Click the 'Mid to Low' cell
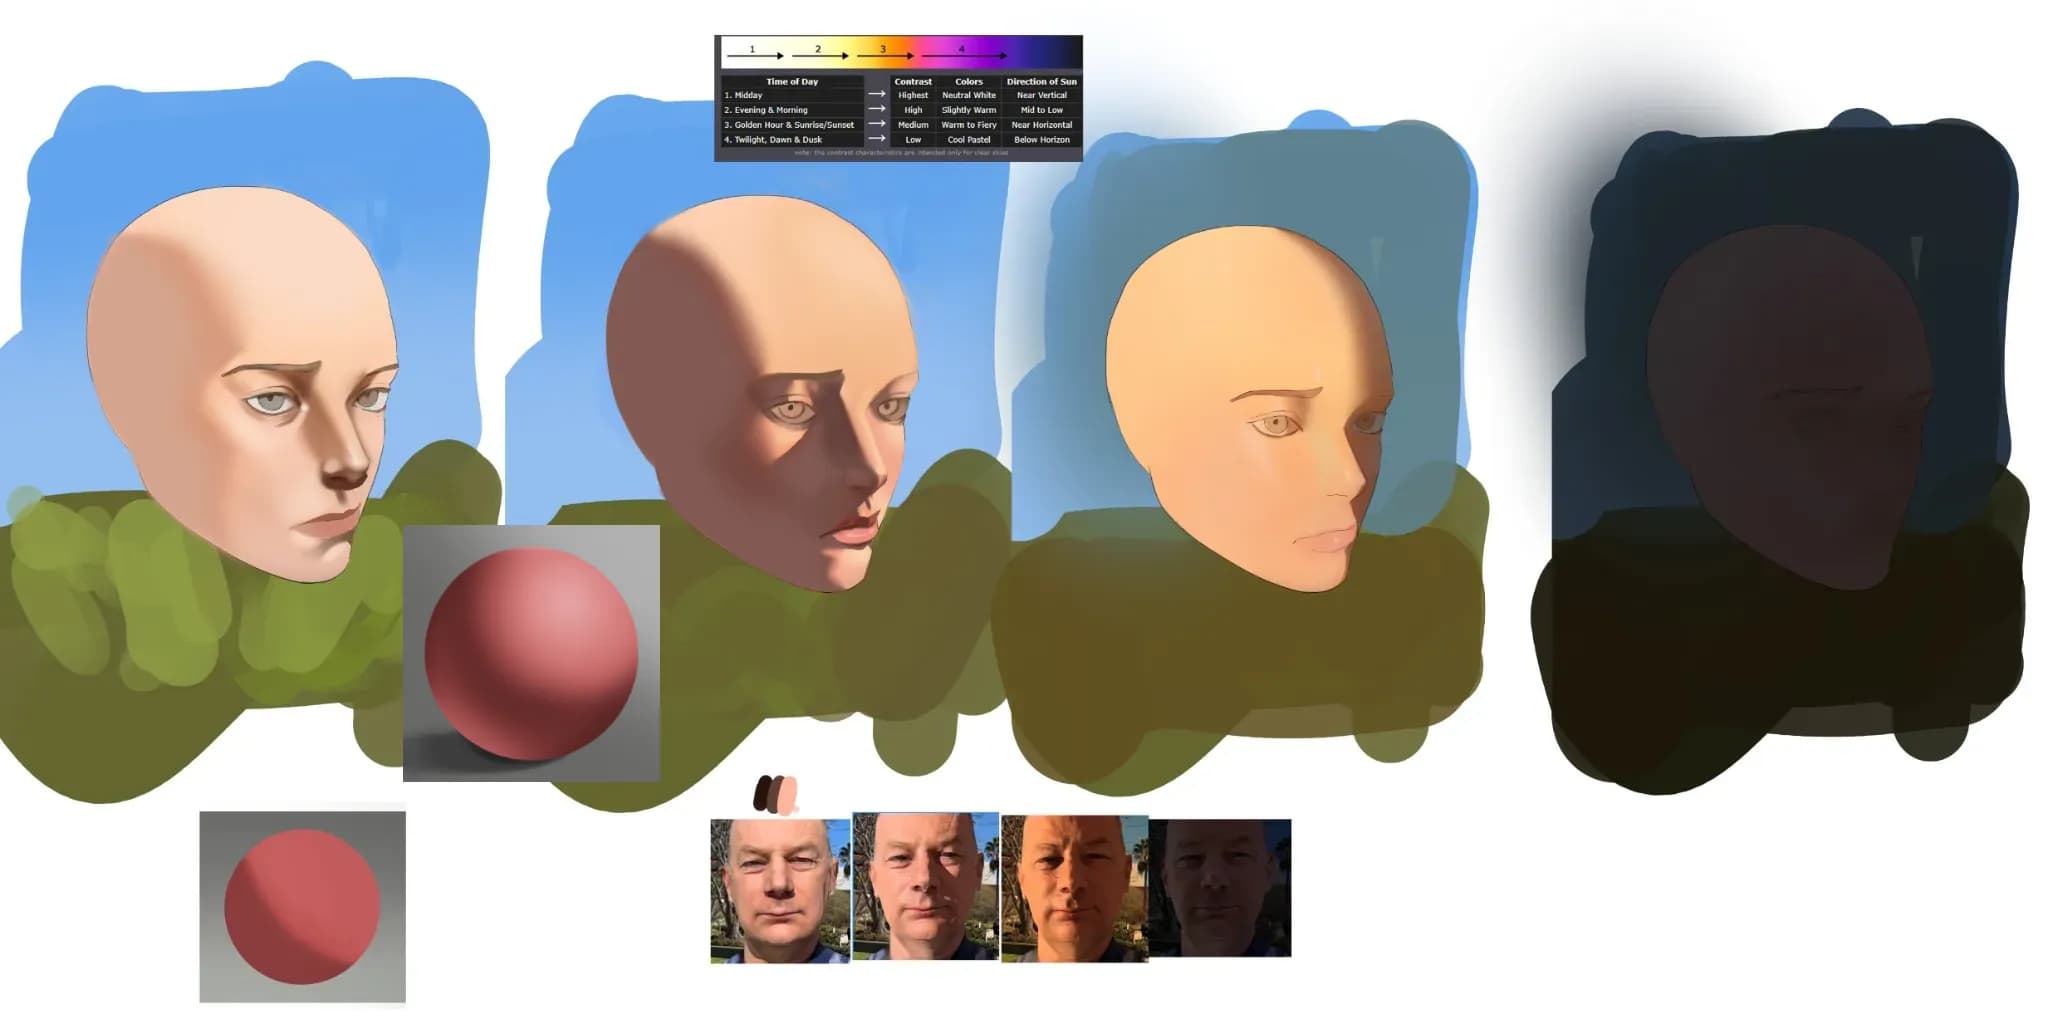Image resolution: width=2048 pixels, height=1026 pixels. point(1042,110)
